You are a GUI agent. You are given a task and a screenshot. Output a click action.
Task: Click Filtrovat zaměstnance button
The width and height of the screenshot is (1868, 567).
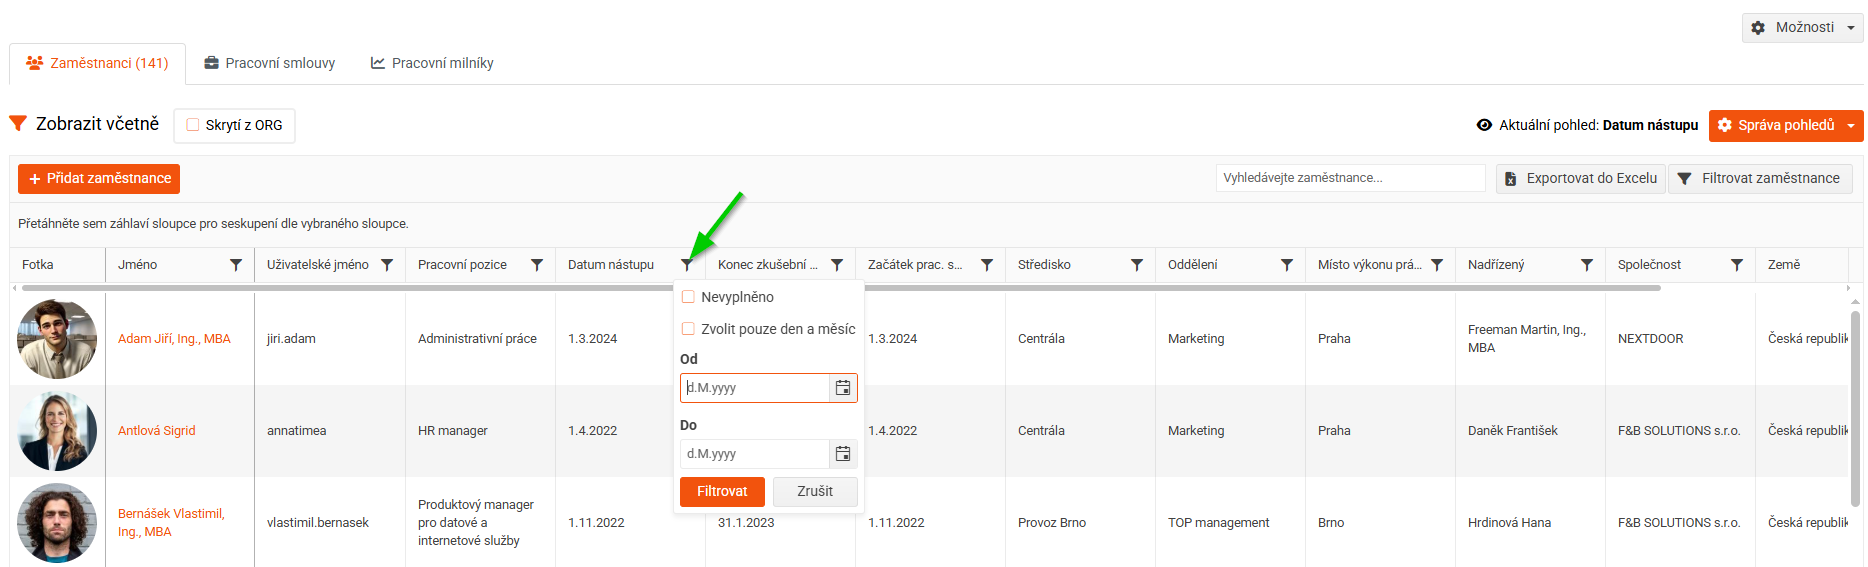(x=1760, y=179)
